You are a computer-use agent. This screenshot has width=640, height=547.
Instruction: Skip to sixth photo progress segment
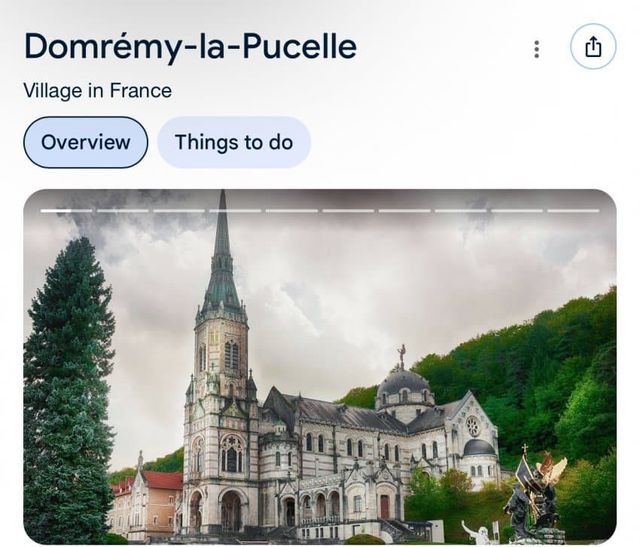pyautogui.click(x=348, y=211)
